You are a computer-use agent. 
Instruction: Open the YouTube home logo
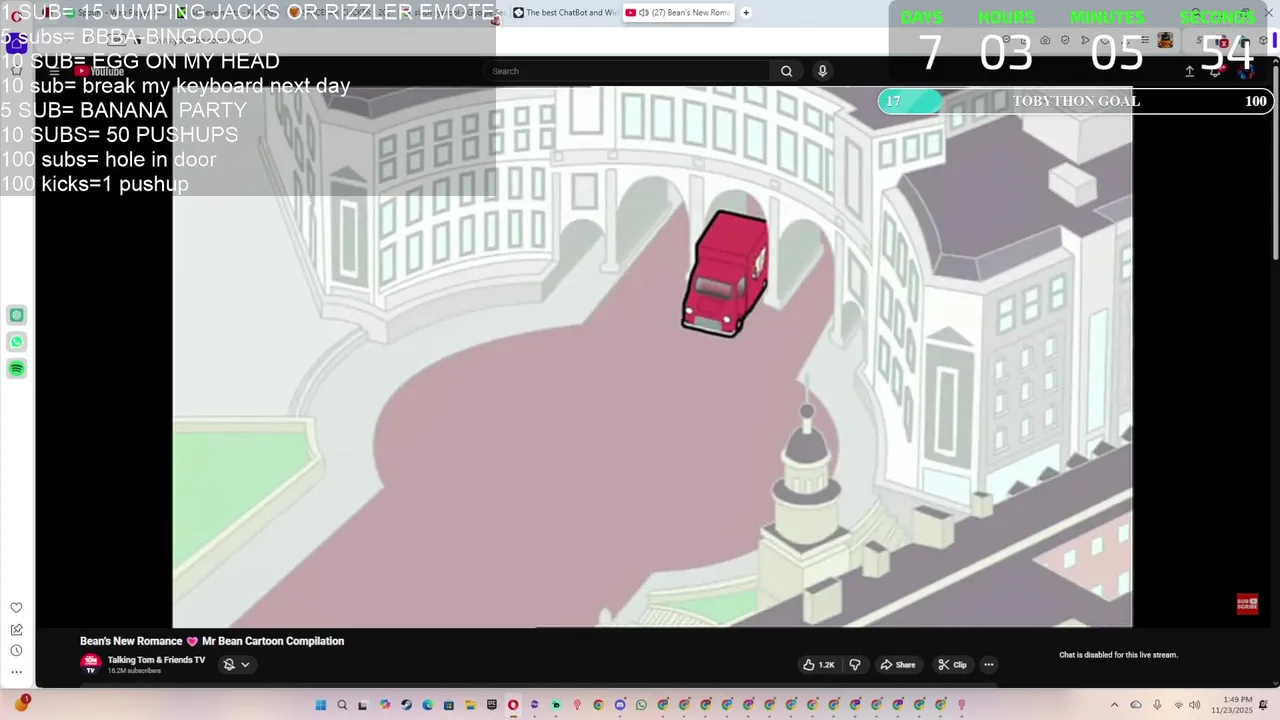point(100,71)
